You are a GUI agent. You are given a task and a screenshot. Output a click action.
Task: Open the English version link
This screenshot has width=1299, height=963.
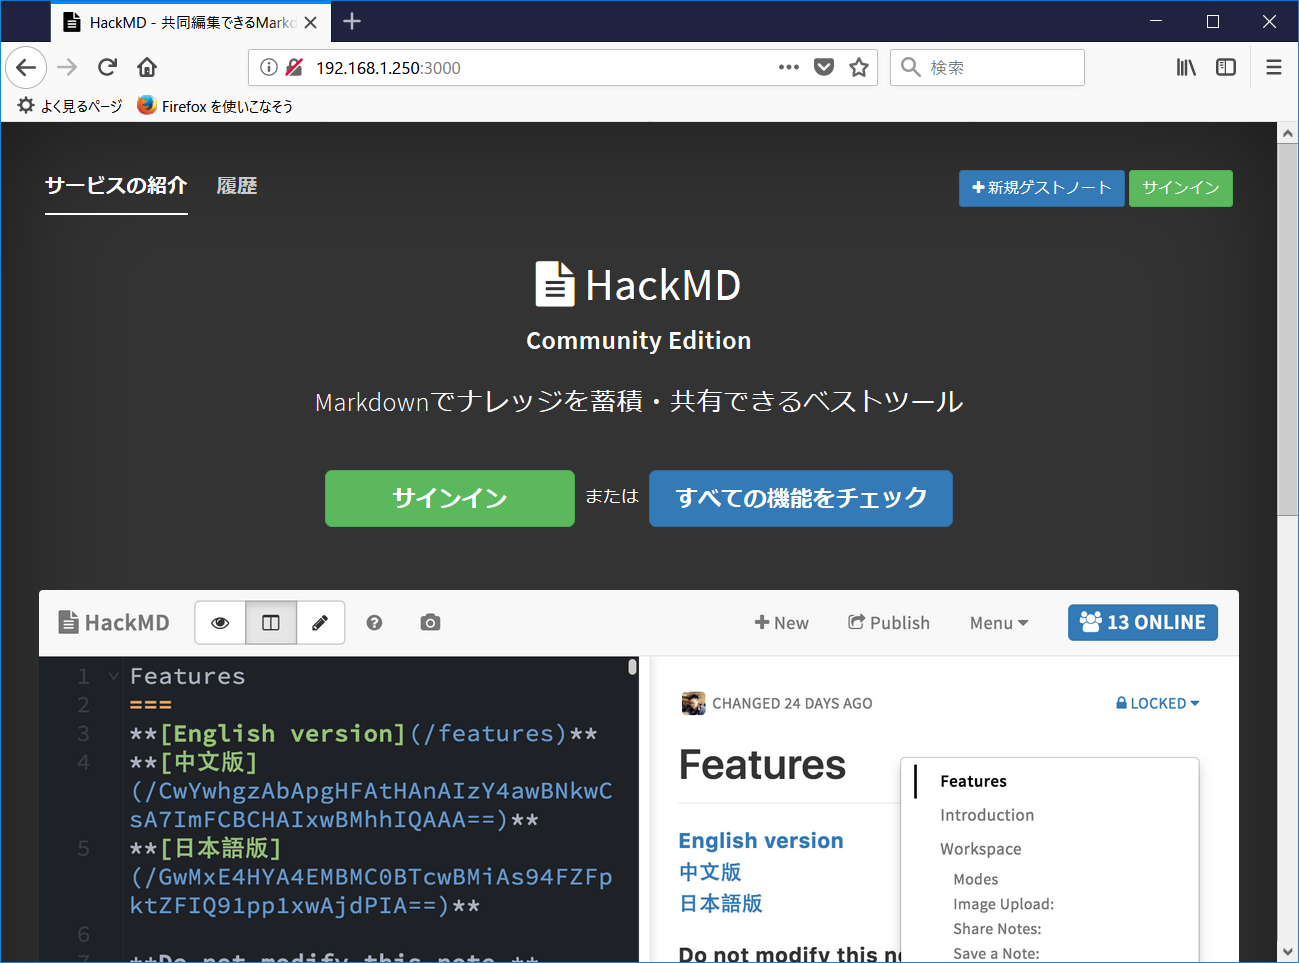[760, 840]
